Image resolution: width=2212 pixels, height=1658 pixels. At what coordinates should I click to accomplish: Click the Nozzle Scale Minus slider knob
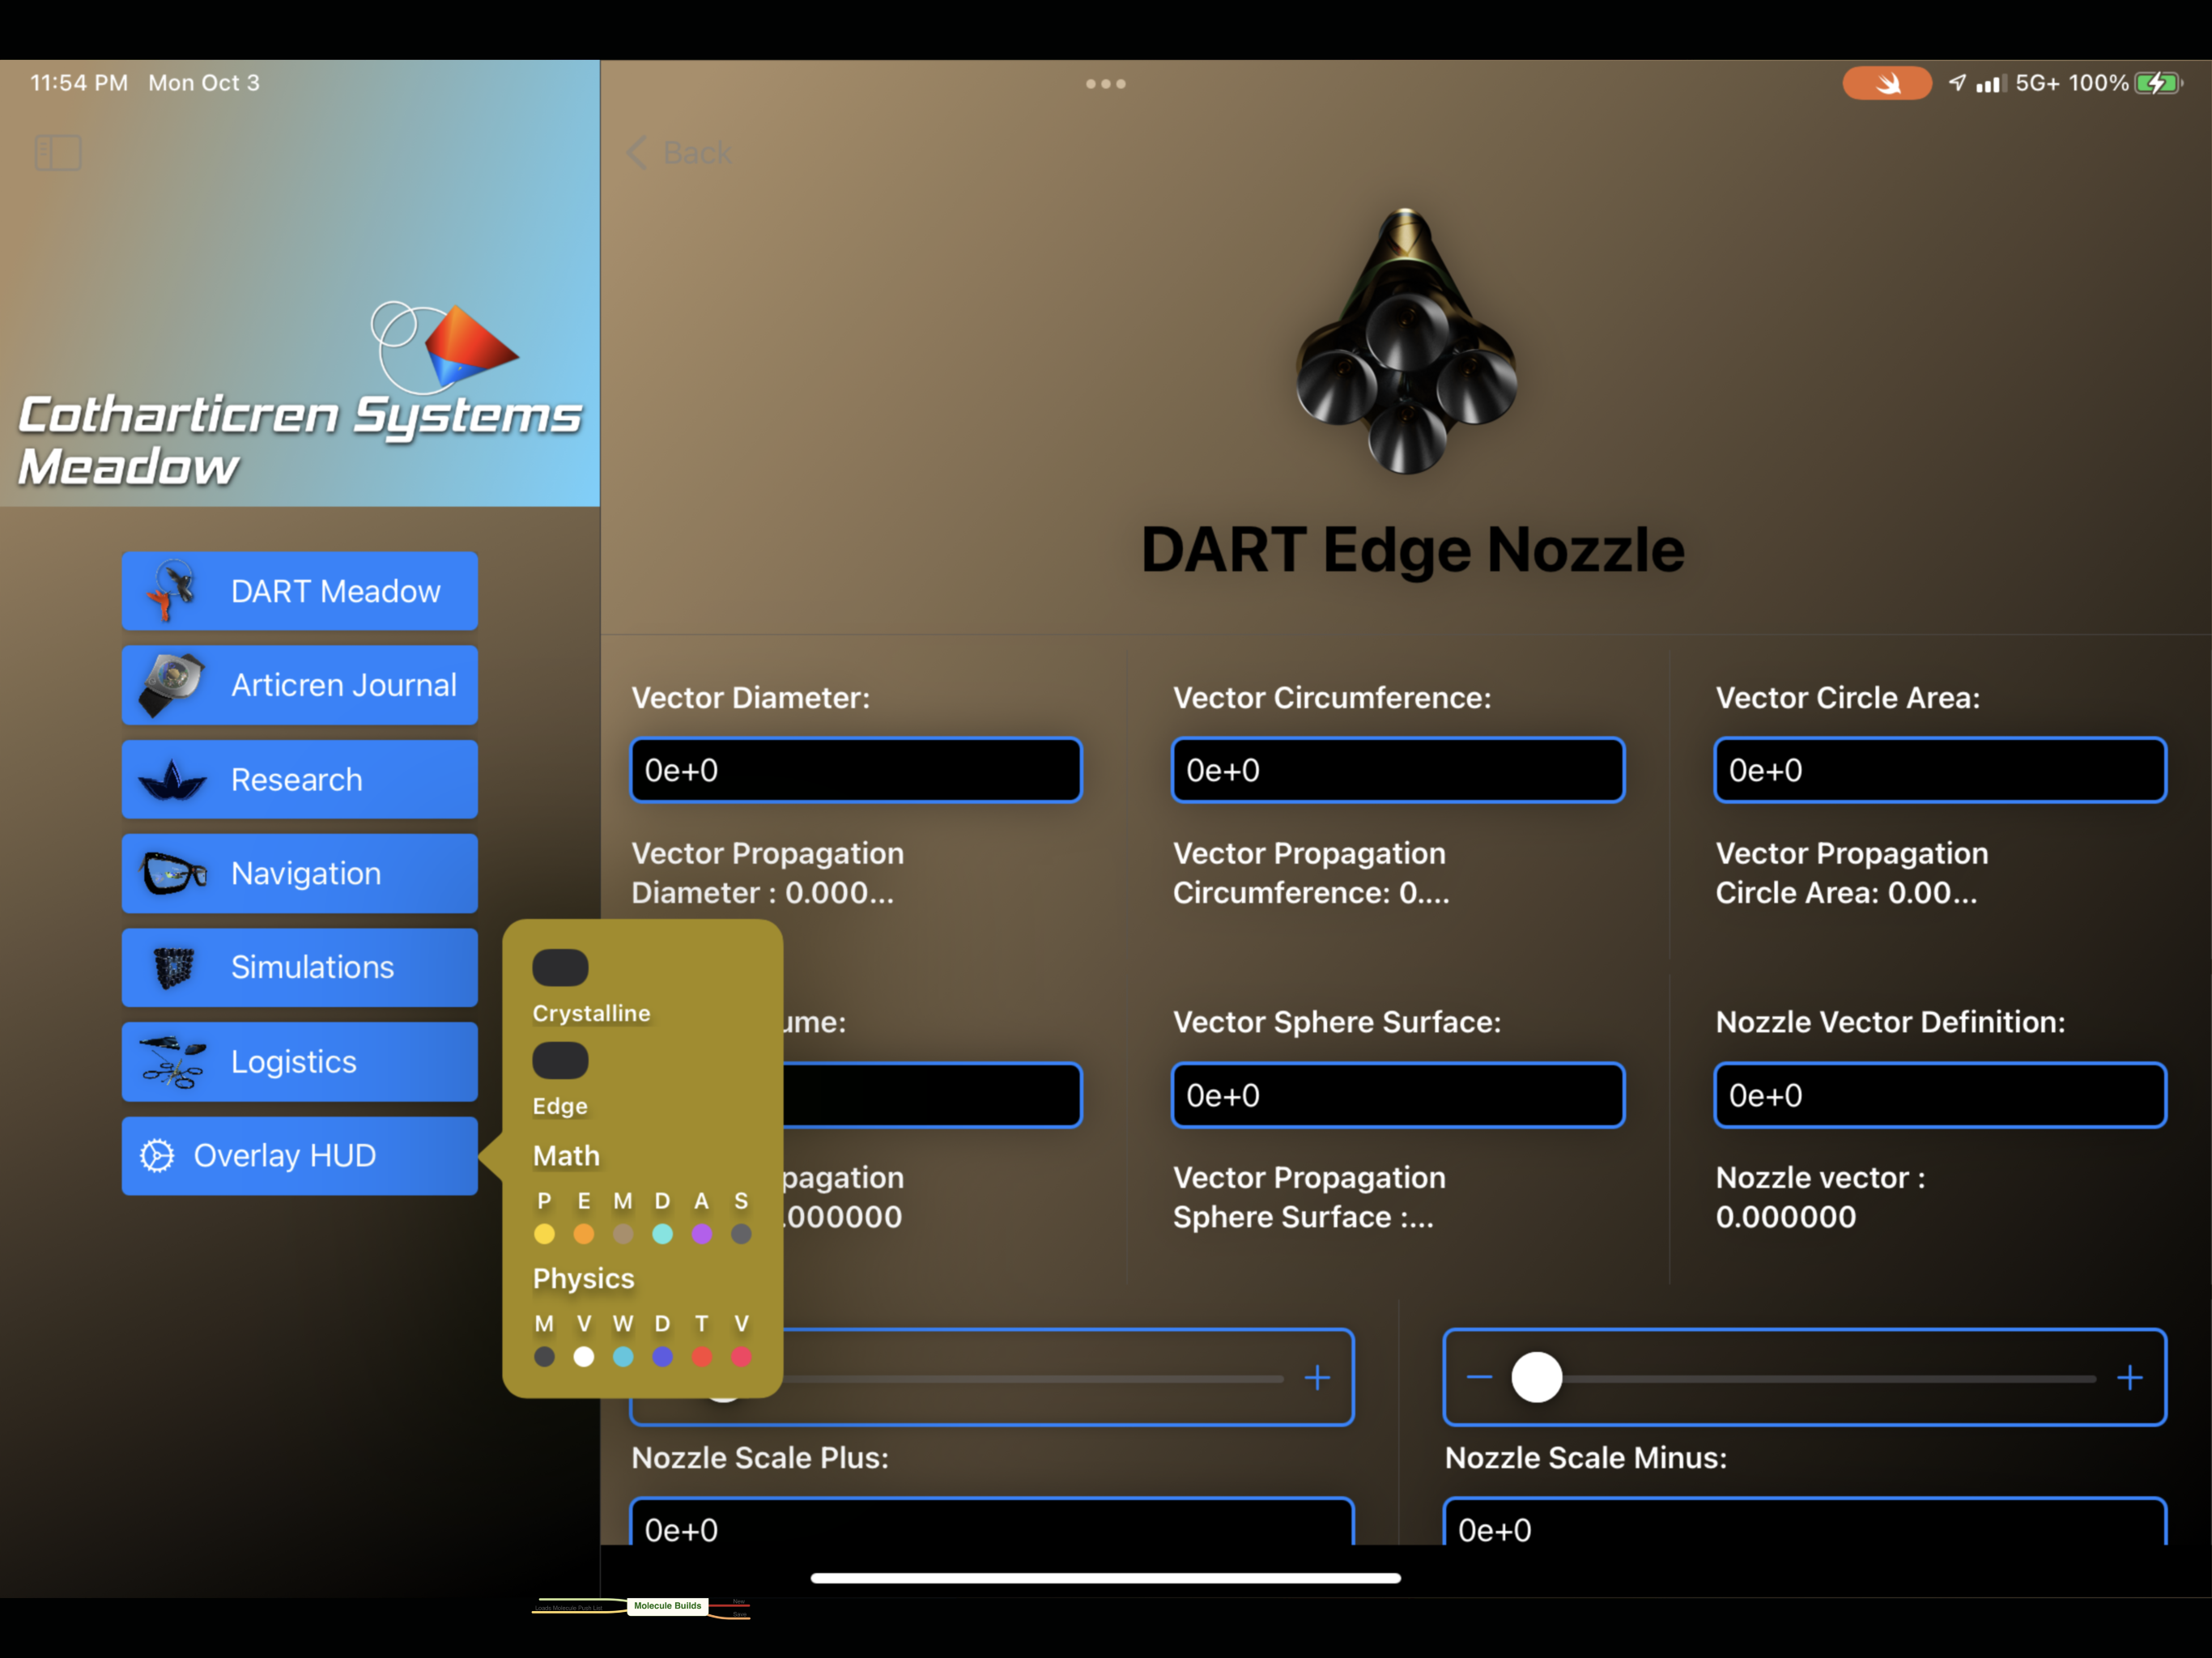point(1536,1377)
